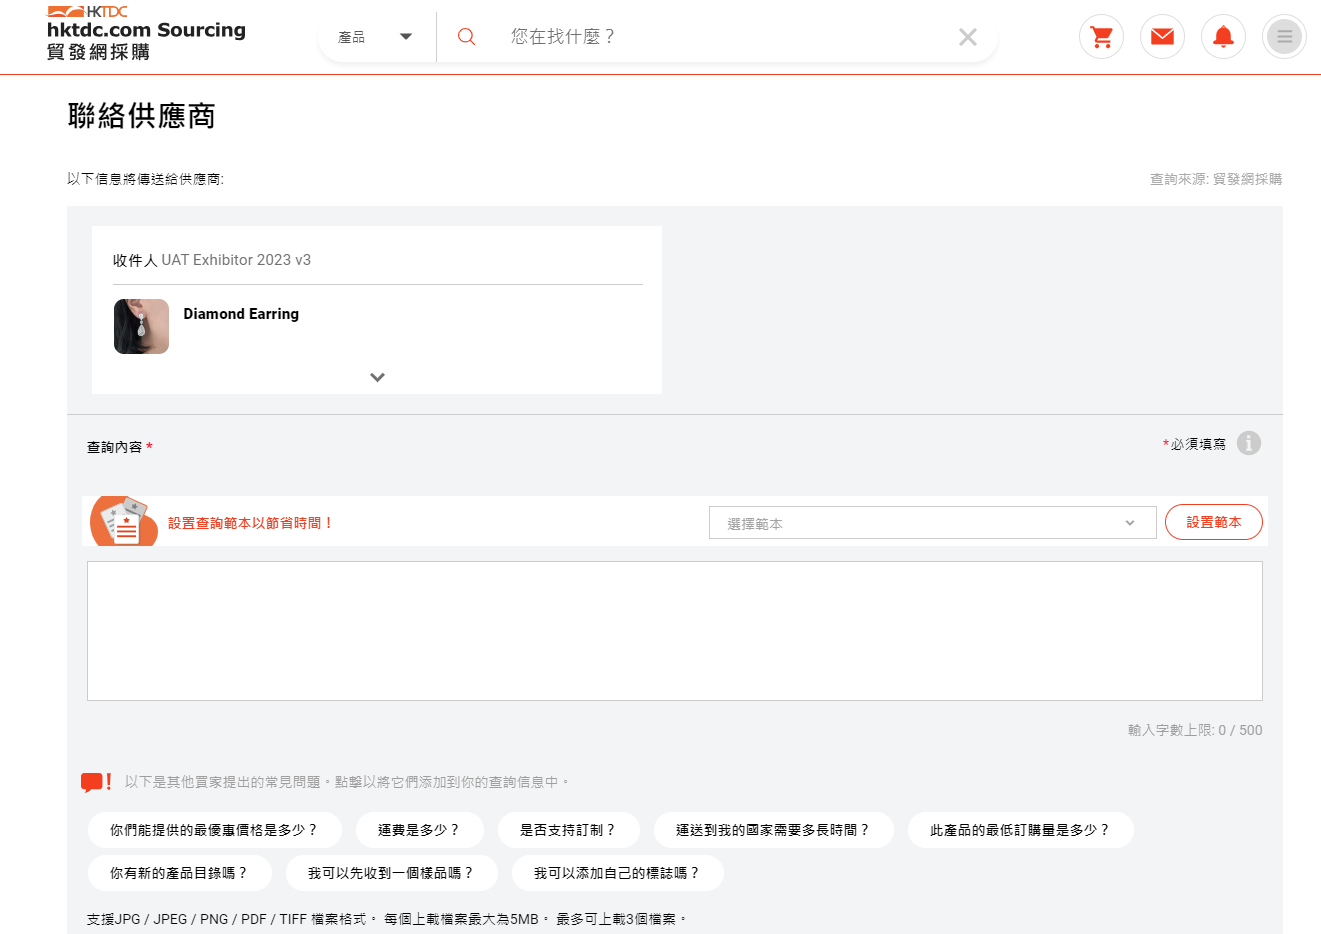Open the notifications bell icon

(x=1223, y=37)
